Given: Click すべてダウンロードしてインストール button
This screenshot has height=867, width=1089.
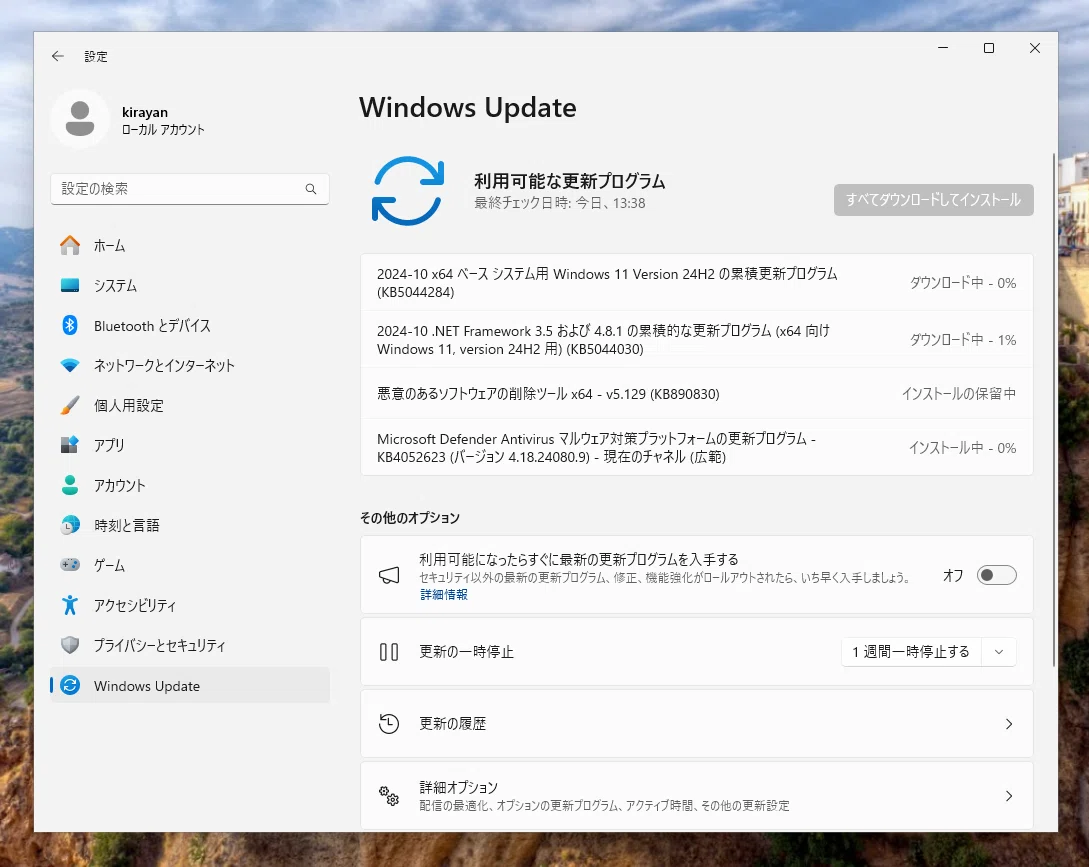Looking at the screenshot, I should point(933,200).
